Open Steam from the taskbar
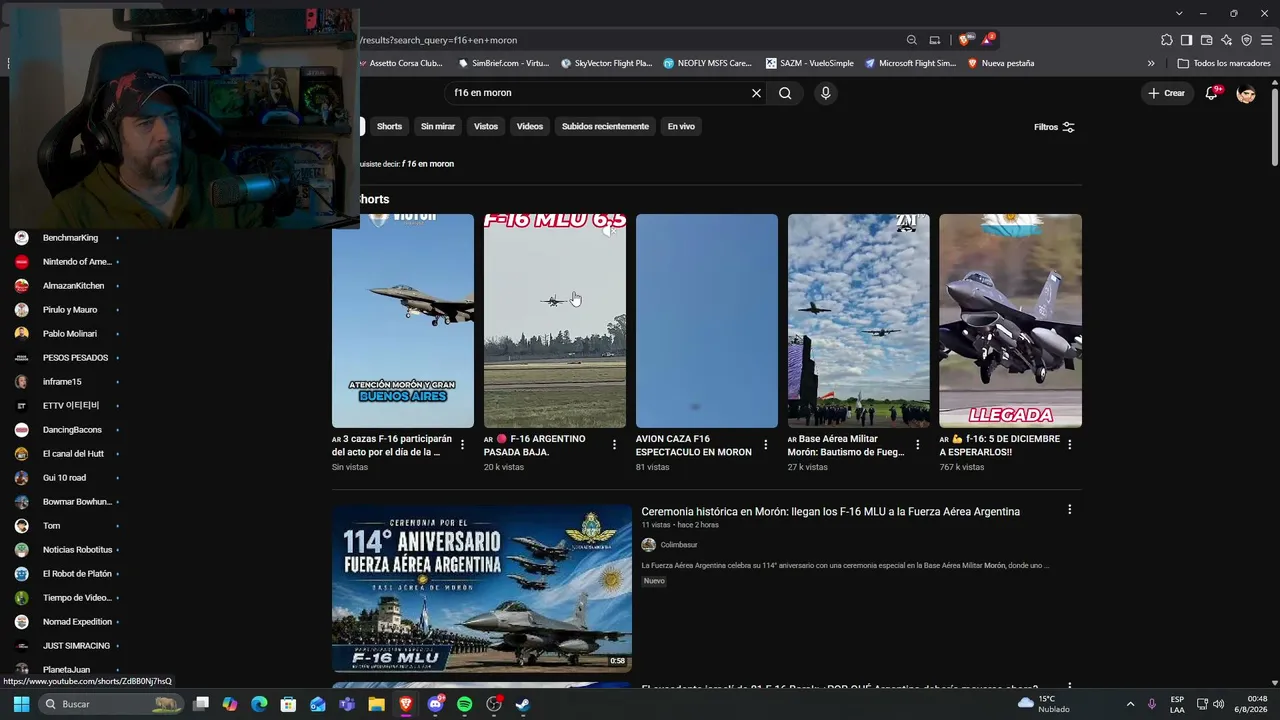The width and height of the screenshot is (1280, 720). pos(522,704)
